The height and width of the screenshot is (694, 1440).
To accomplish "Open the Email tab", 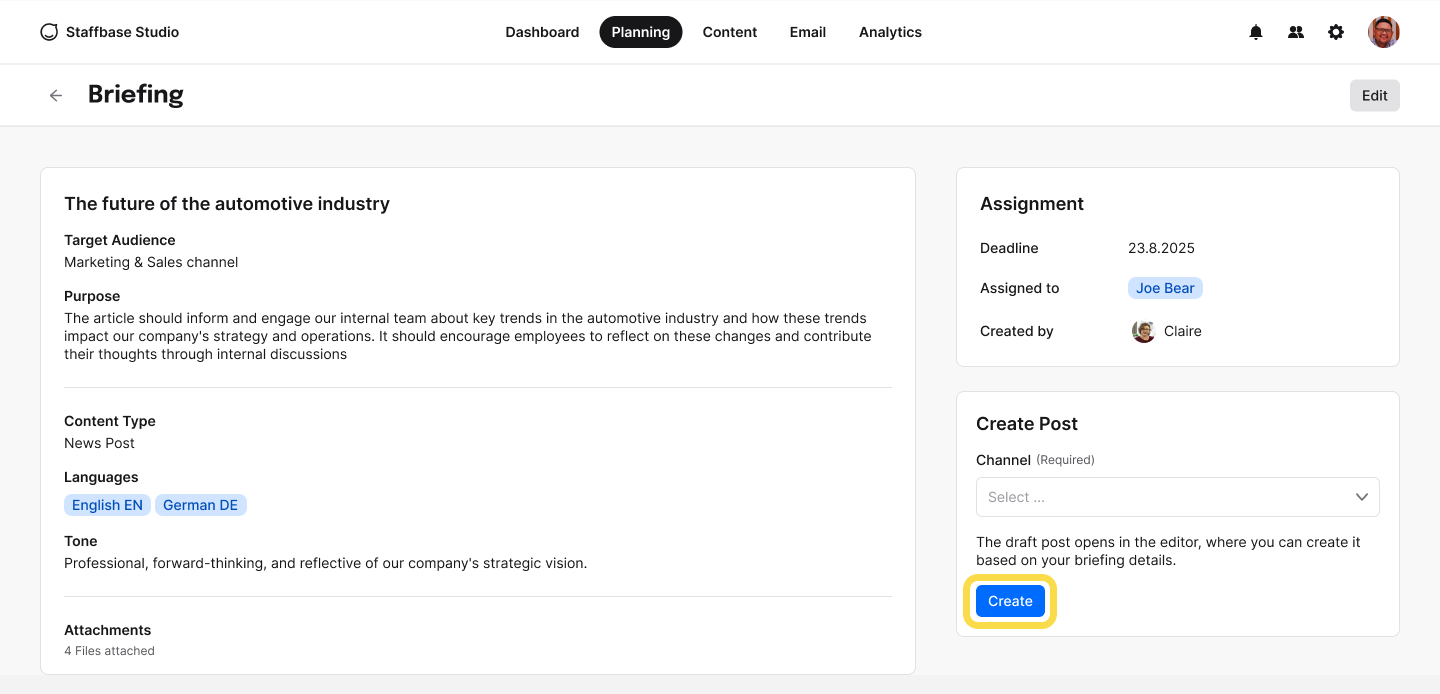I will [808, 32].
